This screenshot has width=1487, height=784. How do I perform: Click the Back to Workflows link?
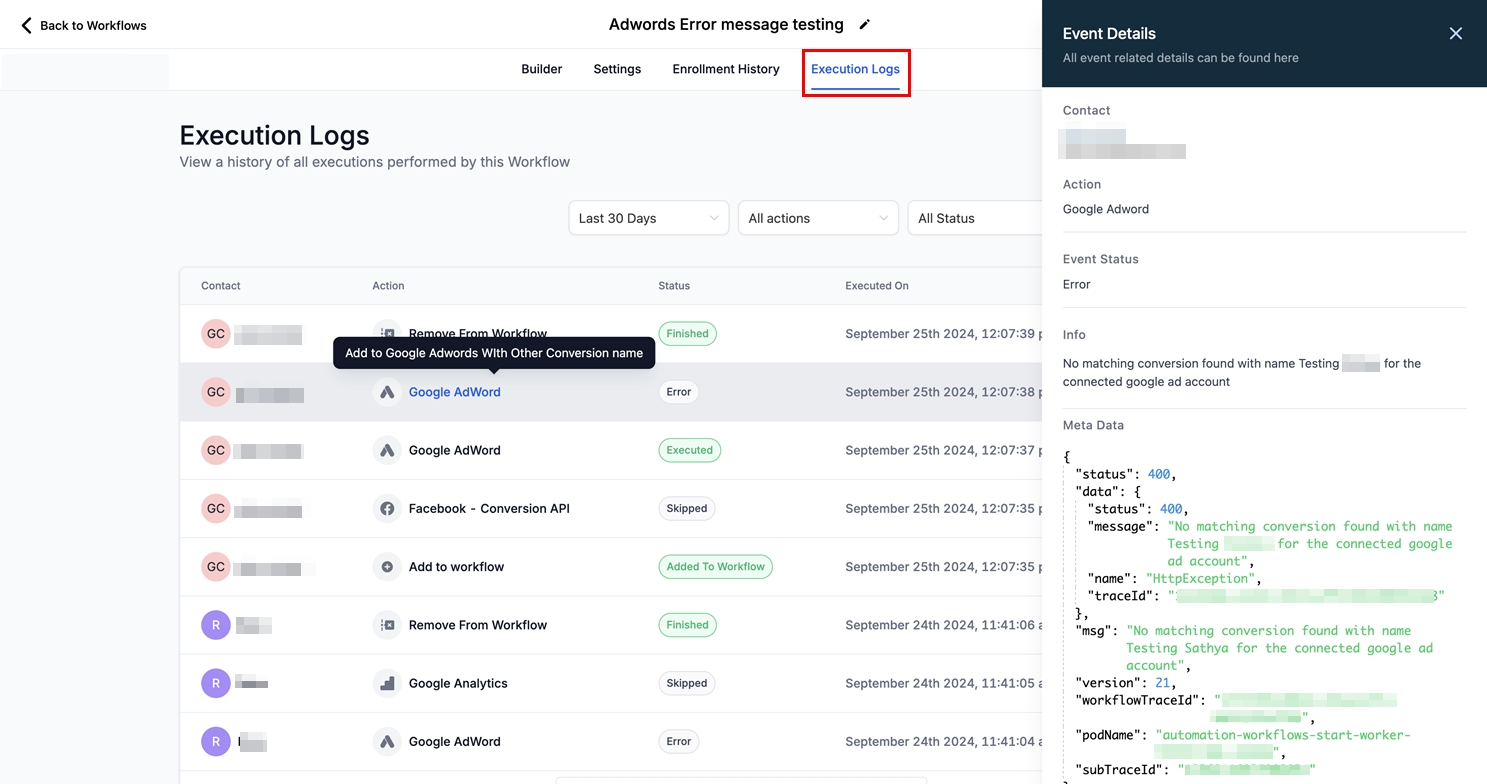[x=93, y=25]
